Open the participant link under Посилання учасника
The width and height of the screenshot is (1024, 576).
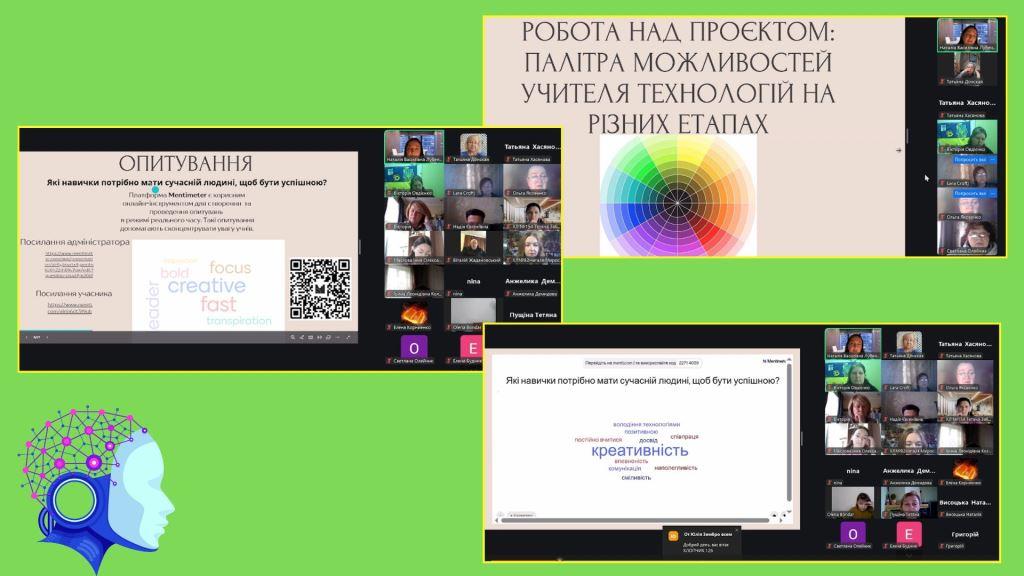[70, 308]
